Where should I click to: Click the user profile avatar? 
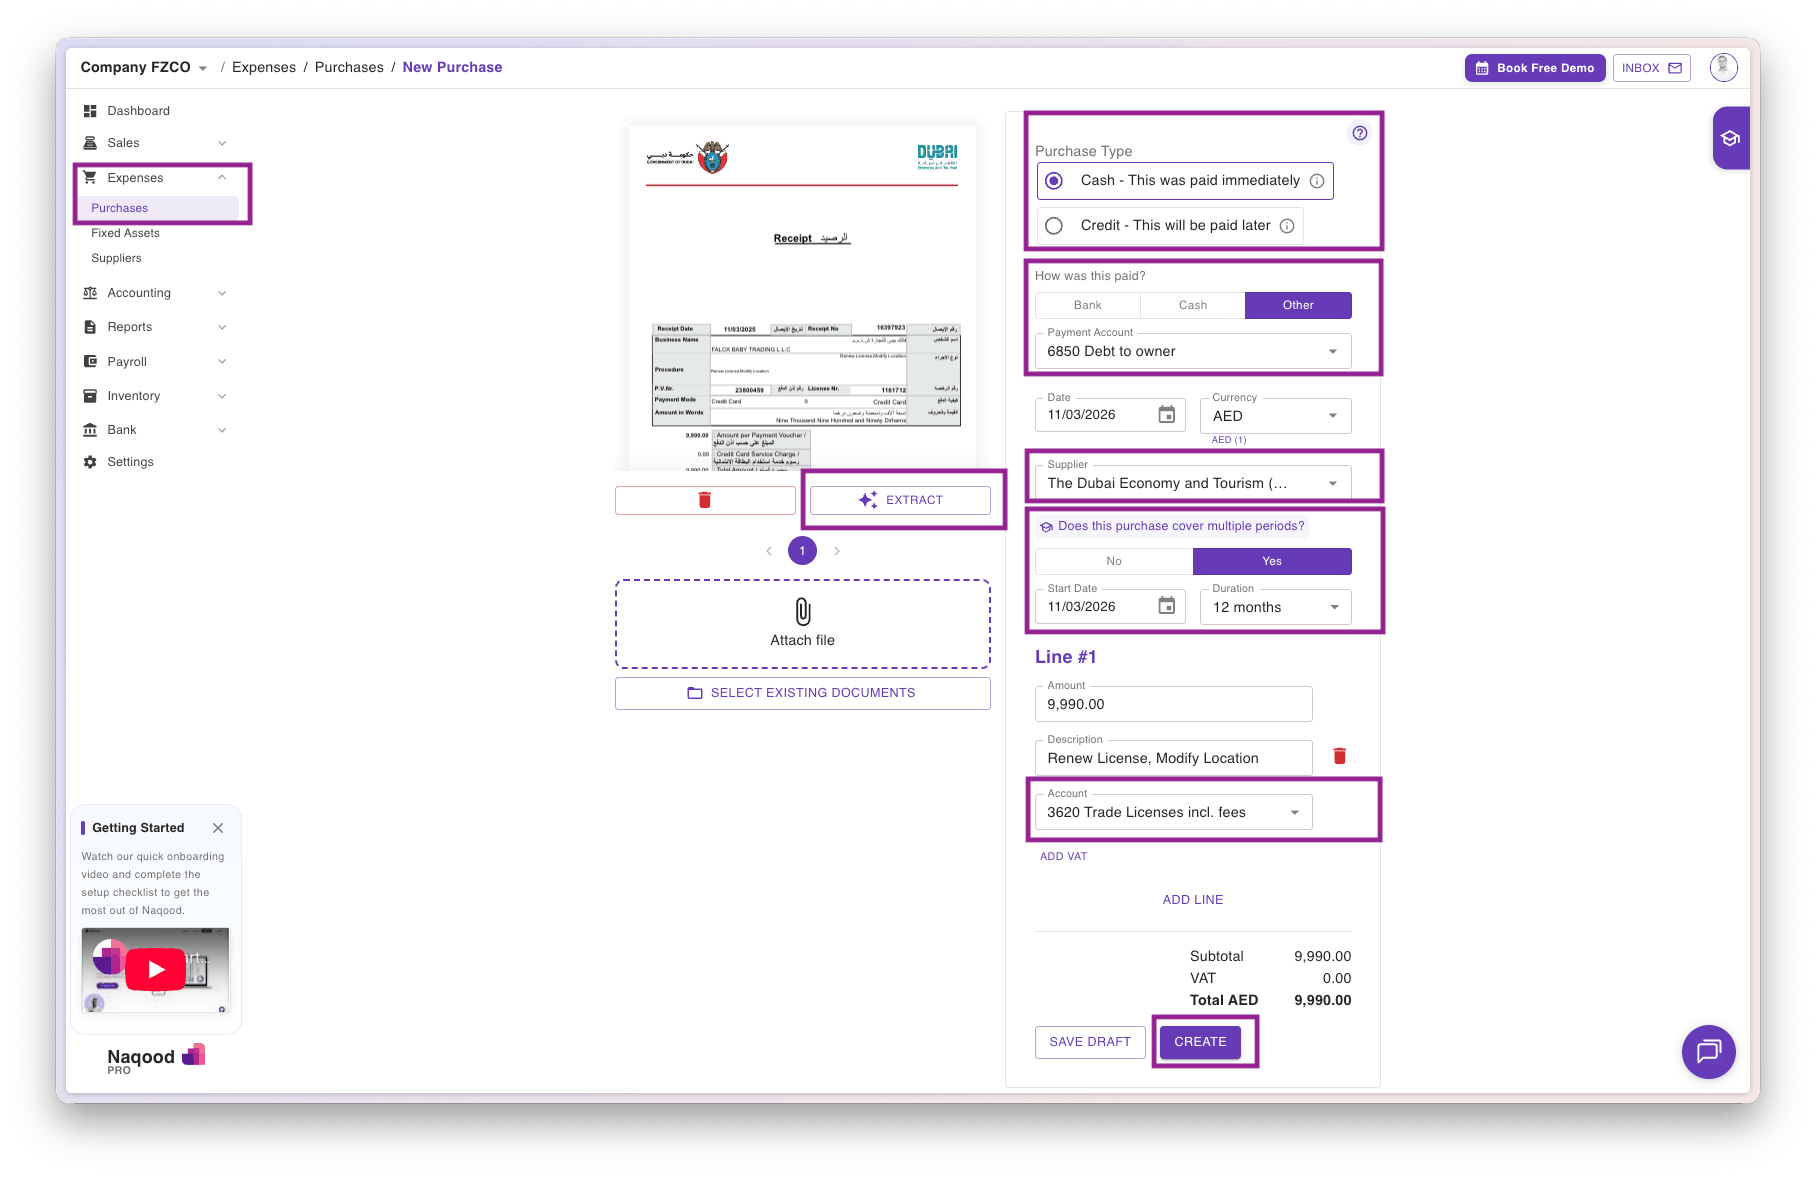[x=1723, y=67]
